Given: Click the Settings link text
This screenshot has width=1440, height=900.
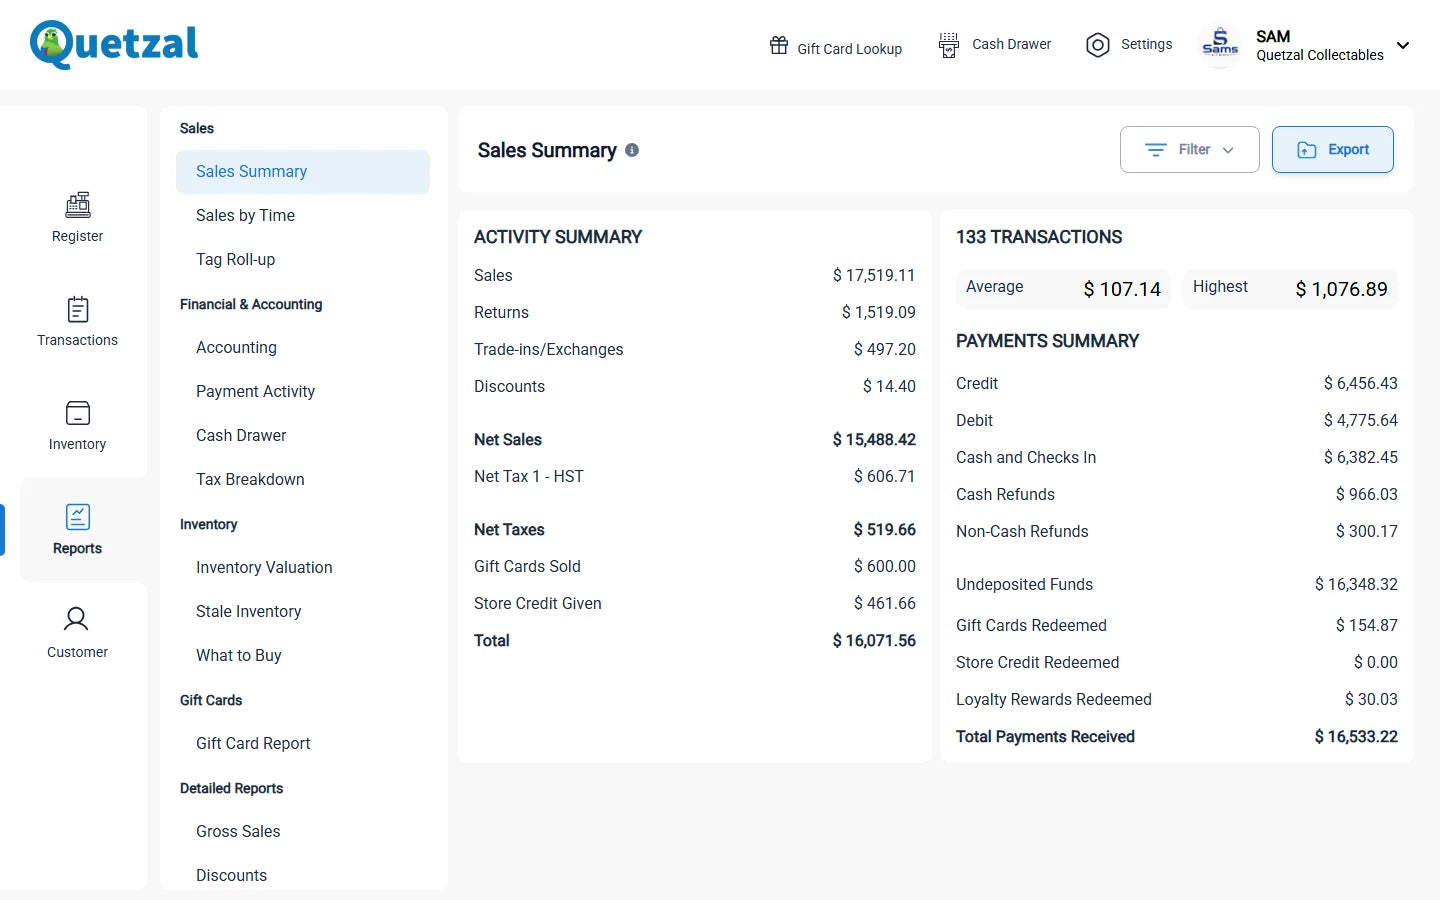Looking at the screenshot, I should point(1146,44).
